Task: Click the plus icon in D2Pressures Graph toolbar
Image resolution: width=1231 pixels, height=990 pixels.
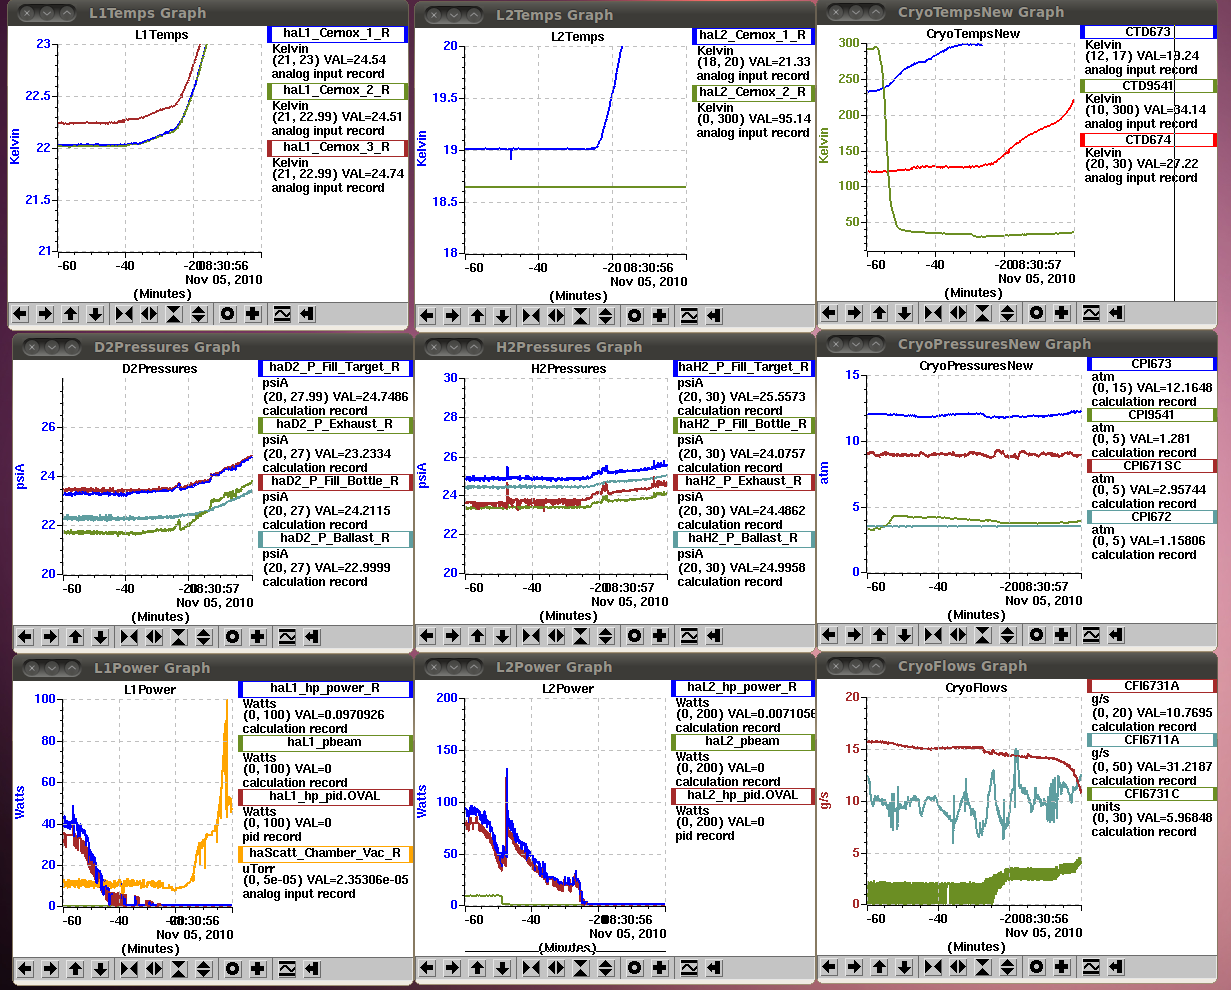Action: point(258,636)
